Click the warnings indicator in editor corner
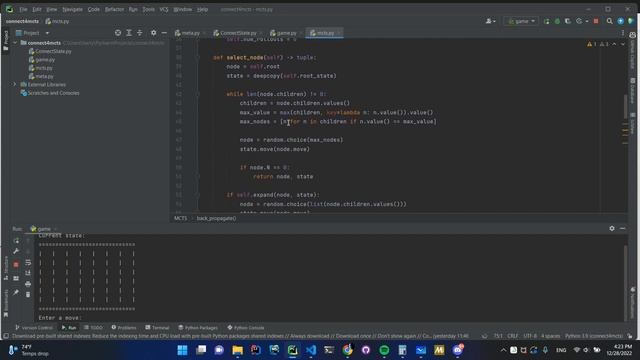Image resolution: width=640 pixels, height=360 pixels. (598, 44)
